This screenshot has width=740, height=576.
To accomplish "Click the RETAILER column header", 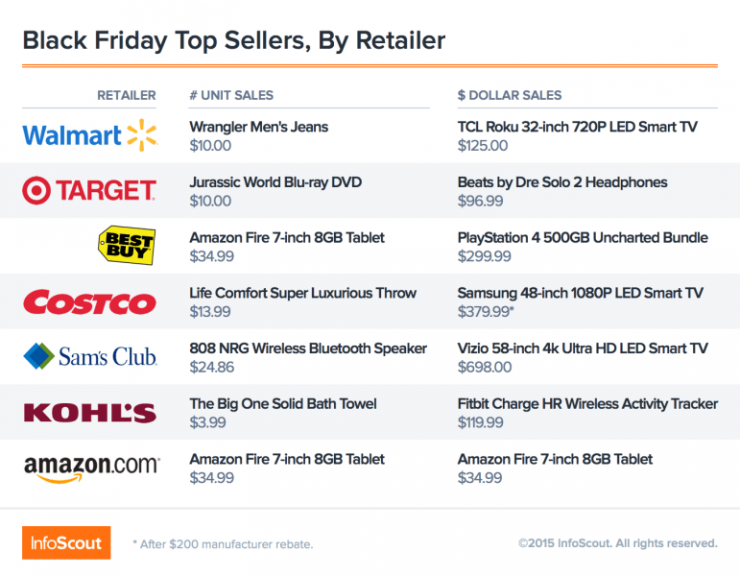I will (x=126, y=95).
